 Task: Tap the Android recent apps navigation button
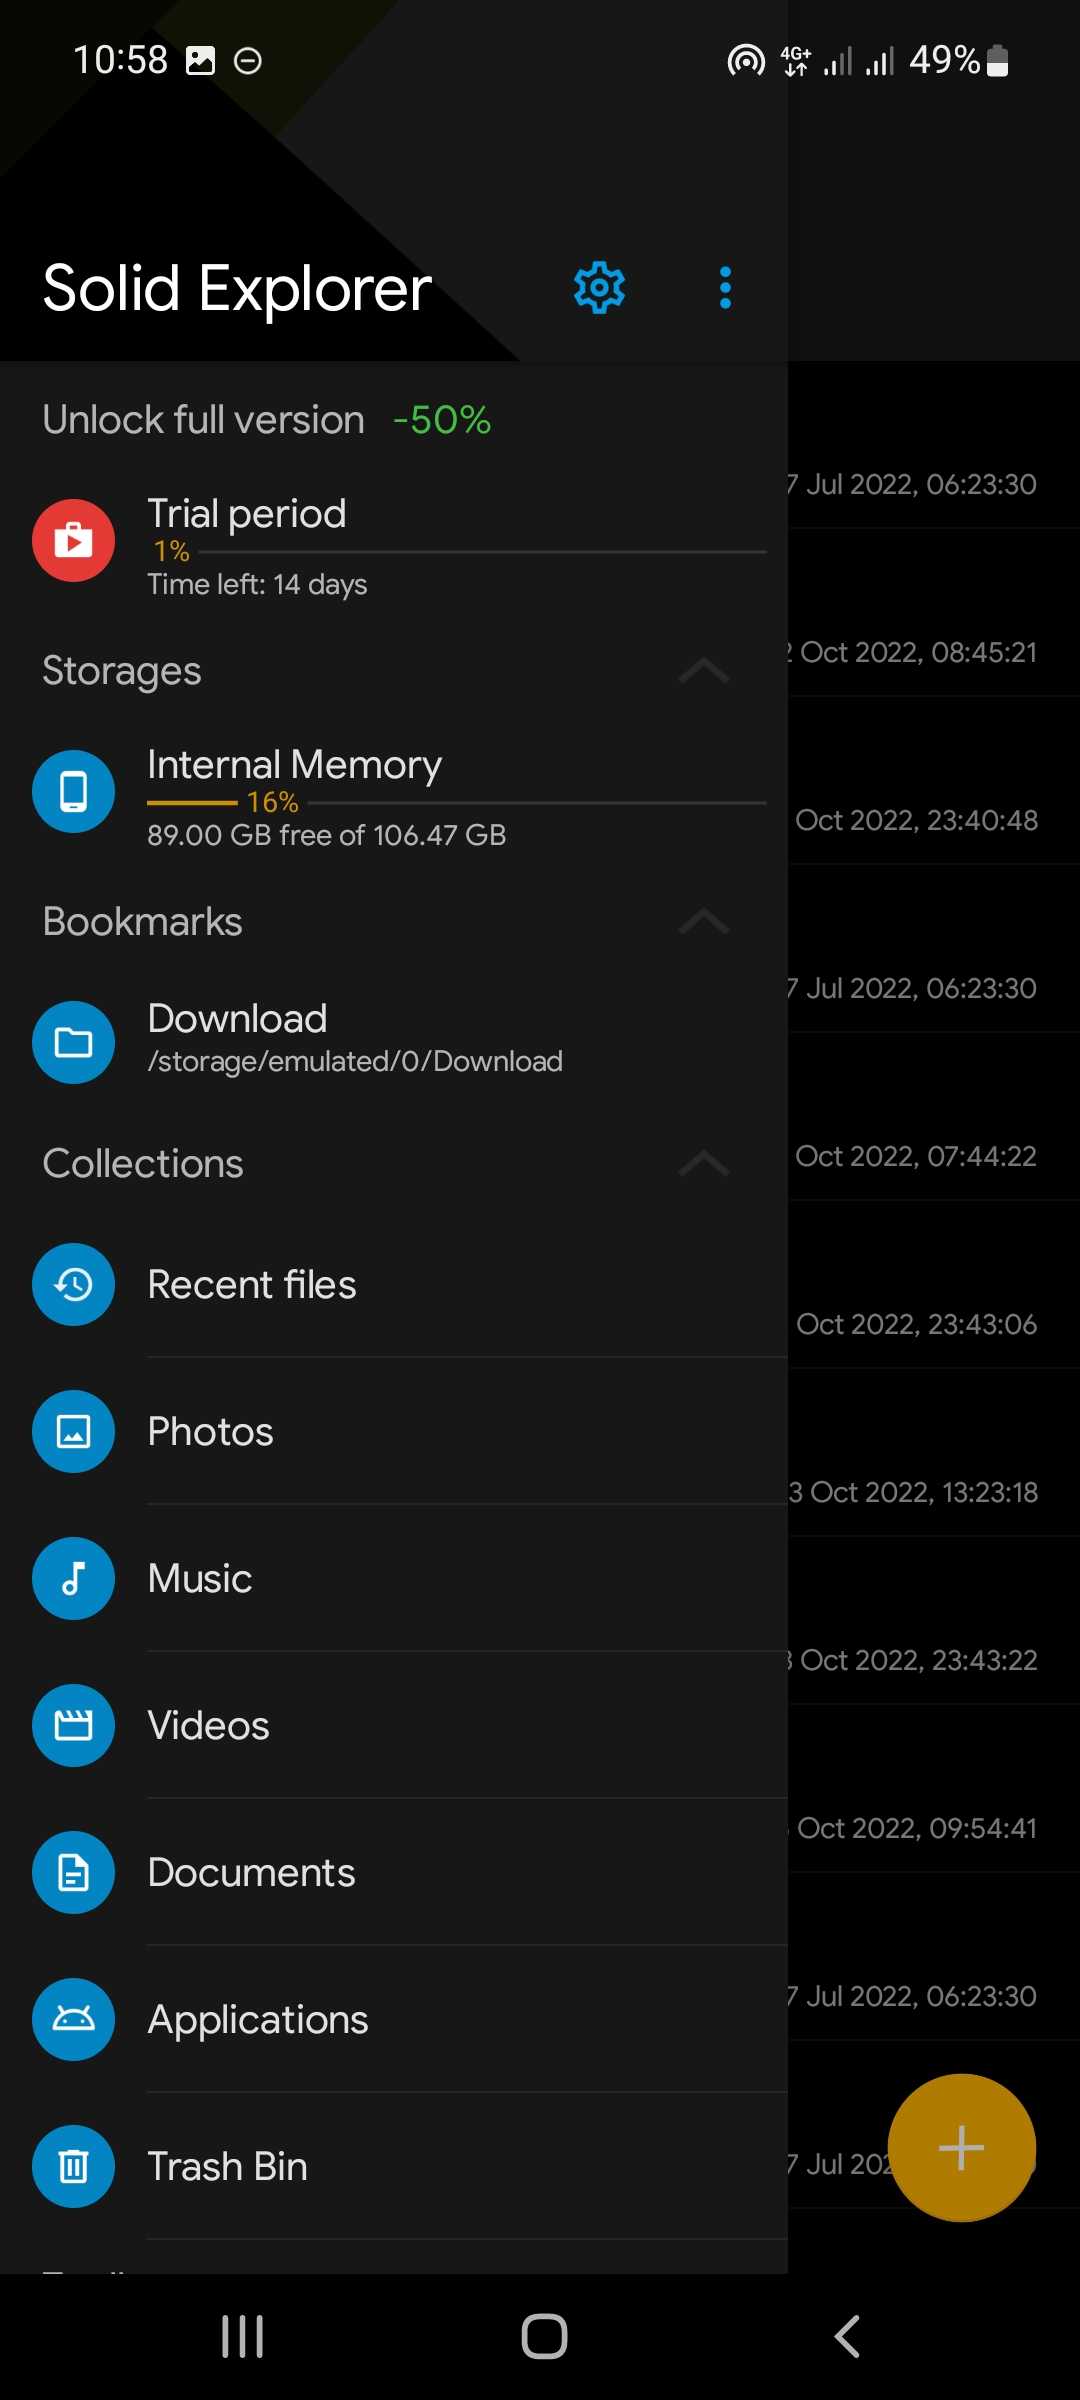243,2337
